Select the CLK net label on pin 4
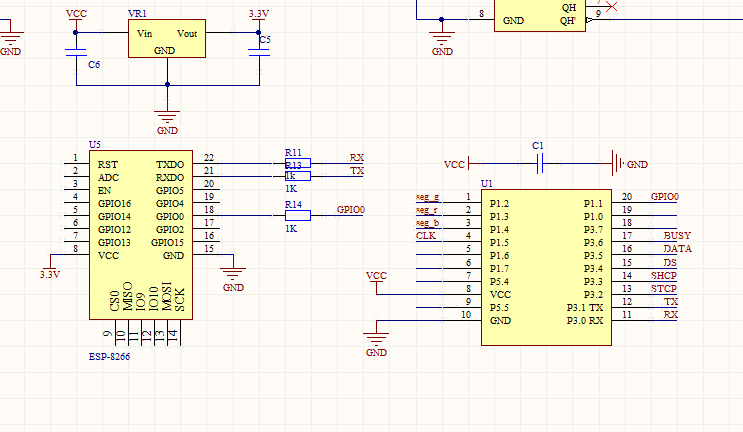Viewport: 743px width, 432px height. 426,236
